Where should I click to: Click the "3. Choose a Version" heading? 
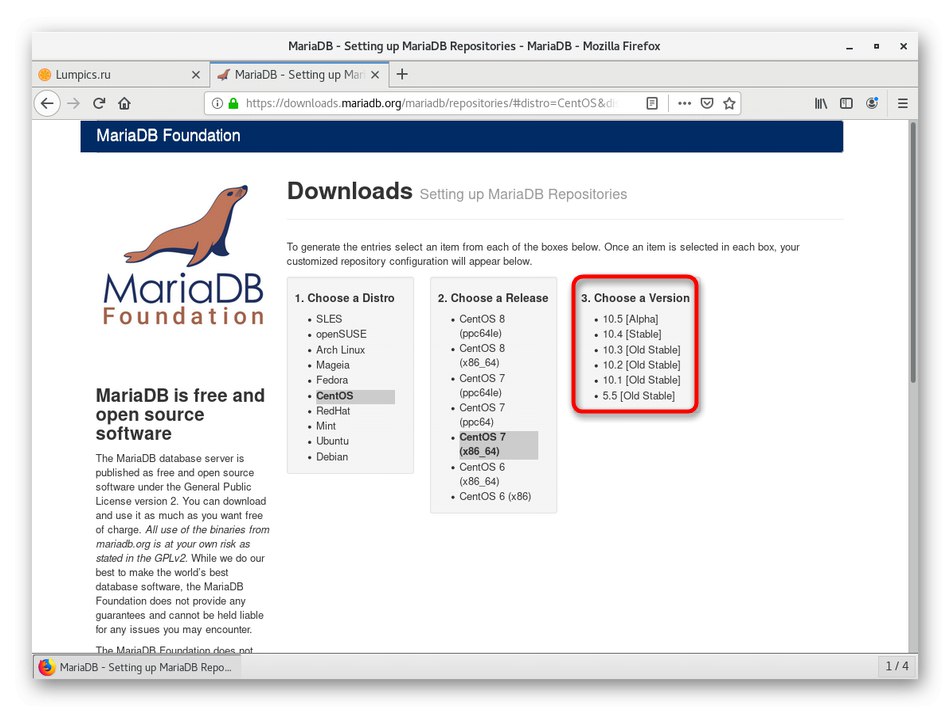point(636,298)
